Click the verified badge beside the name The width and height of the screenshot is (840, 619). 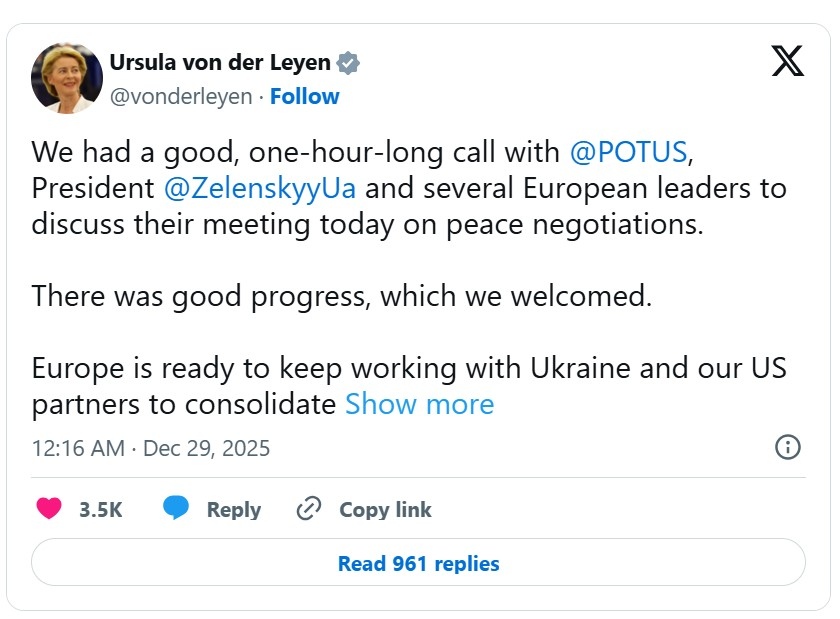[348, 63]
